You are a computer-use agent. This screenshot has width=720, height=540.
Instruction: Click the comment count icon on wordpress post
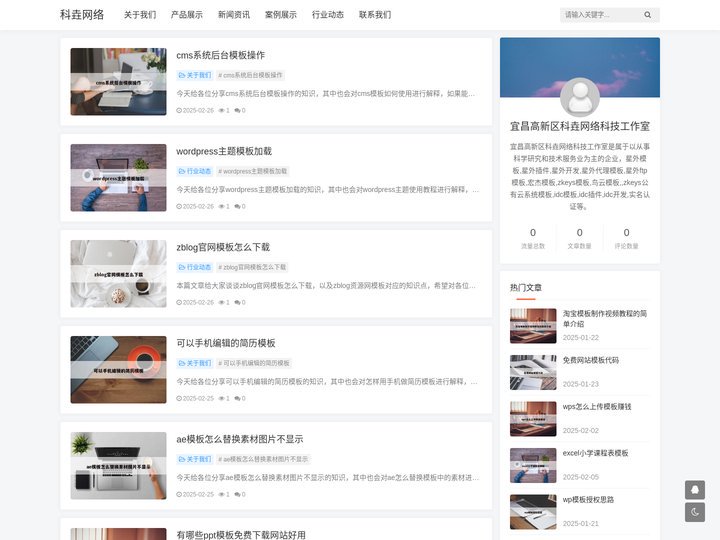[237, 207]
